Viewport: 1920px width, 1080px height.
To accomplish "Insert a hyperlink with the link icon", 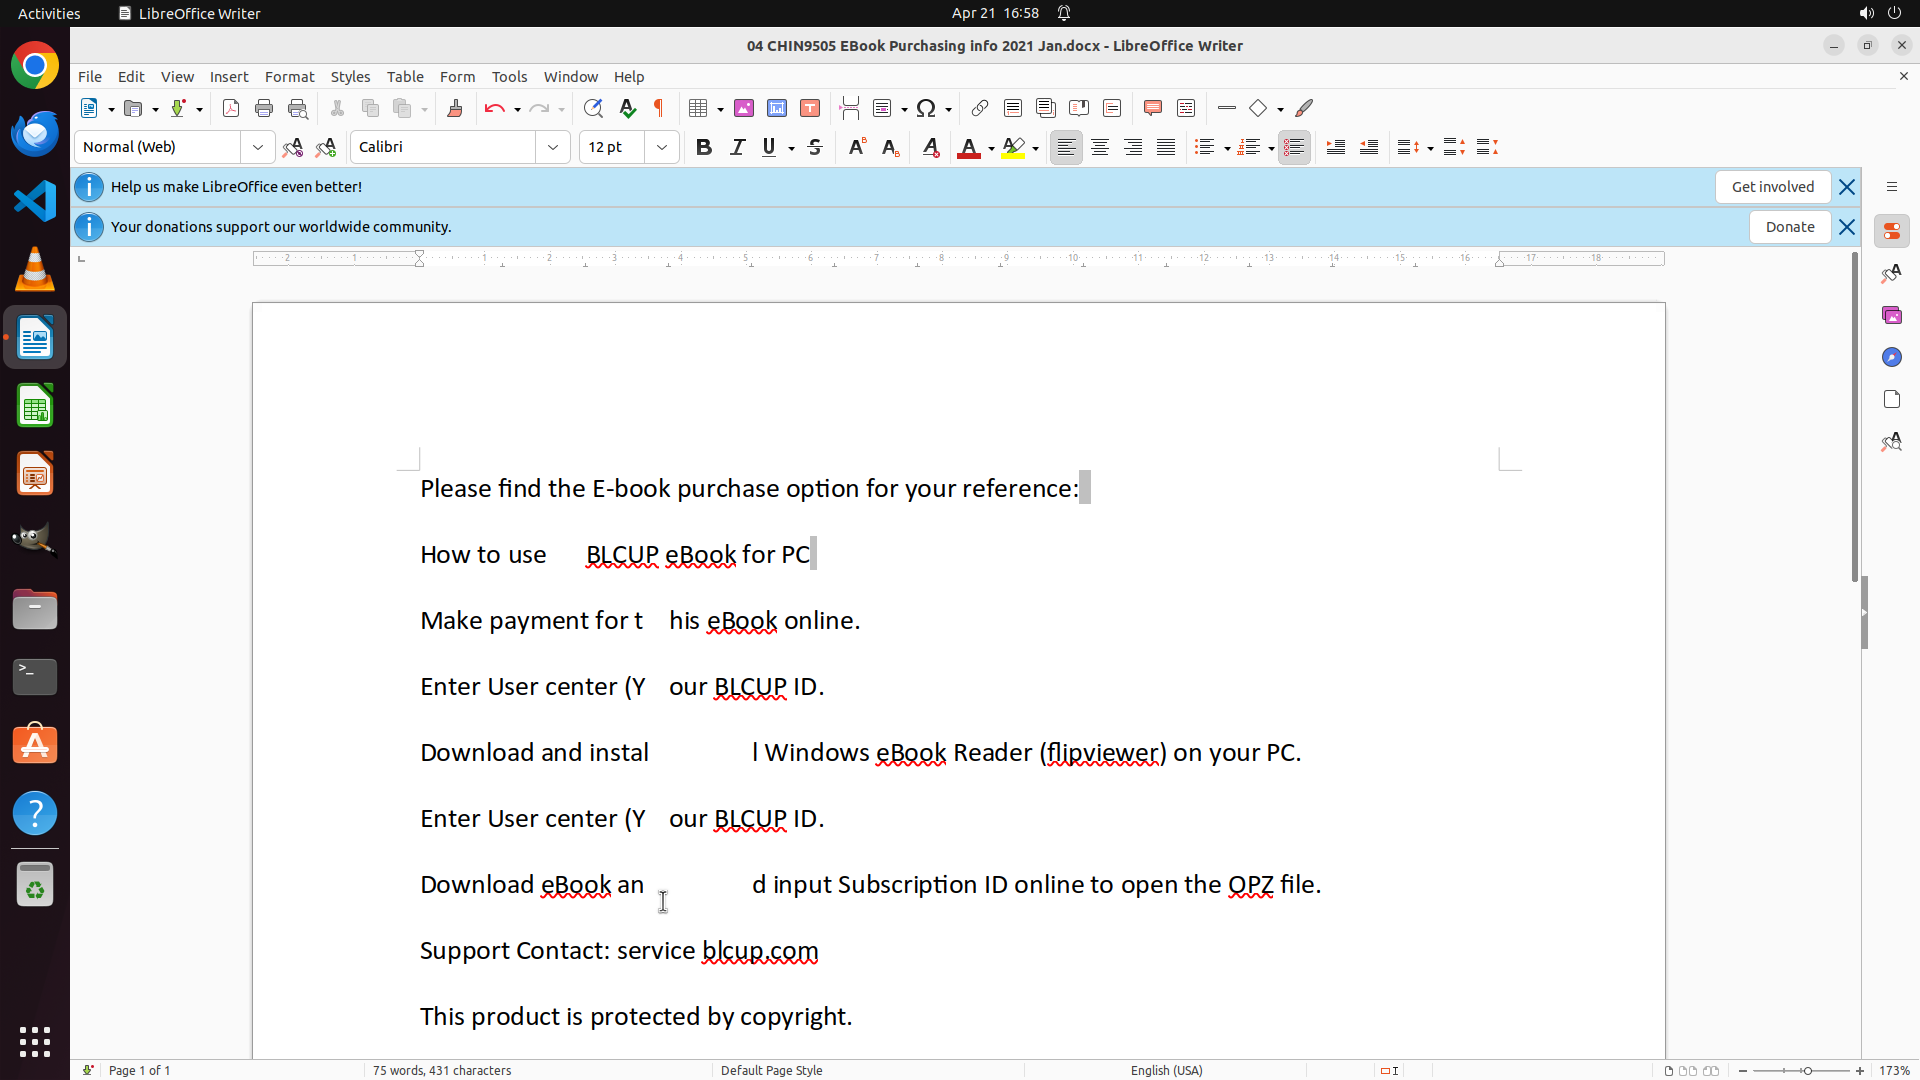I will [980, 108].
